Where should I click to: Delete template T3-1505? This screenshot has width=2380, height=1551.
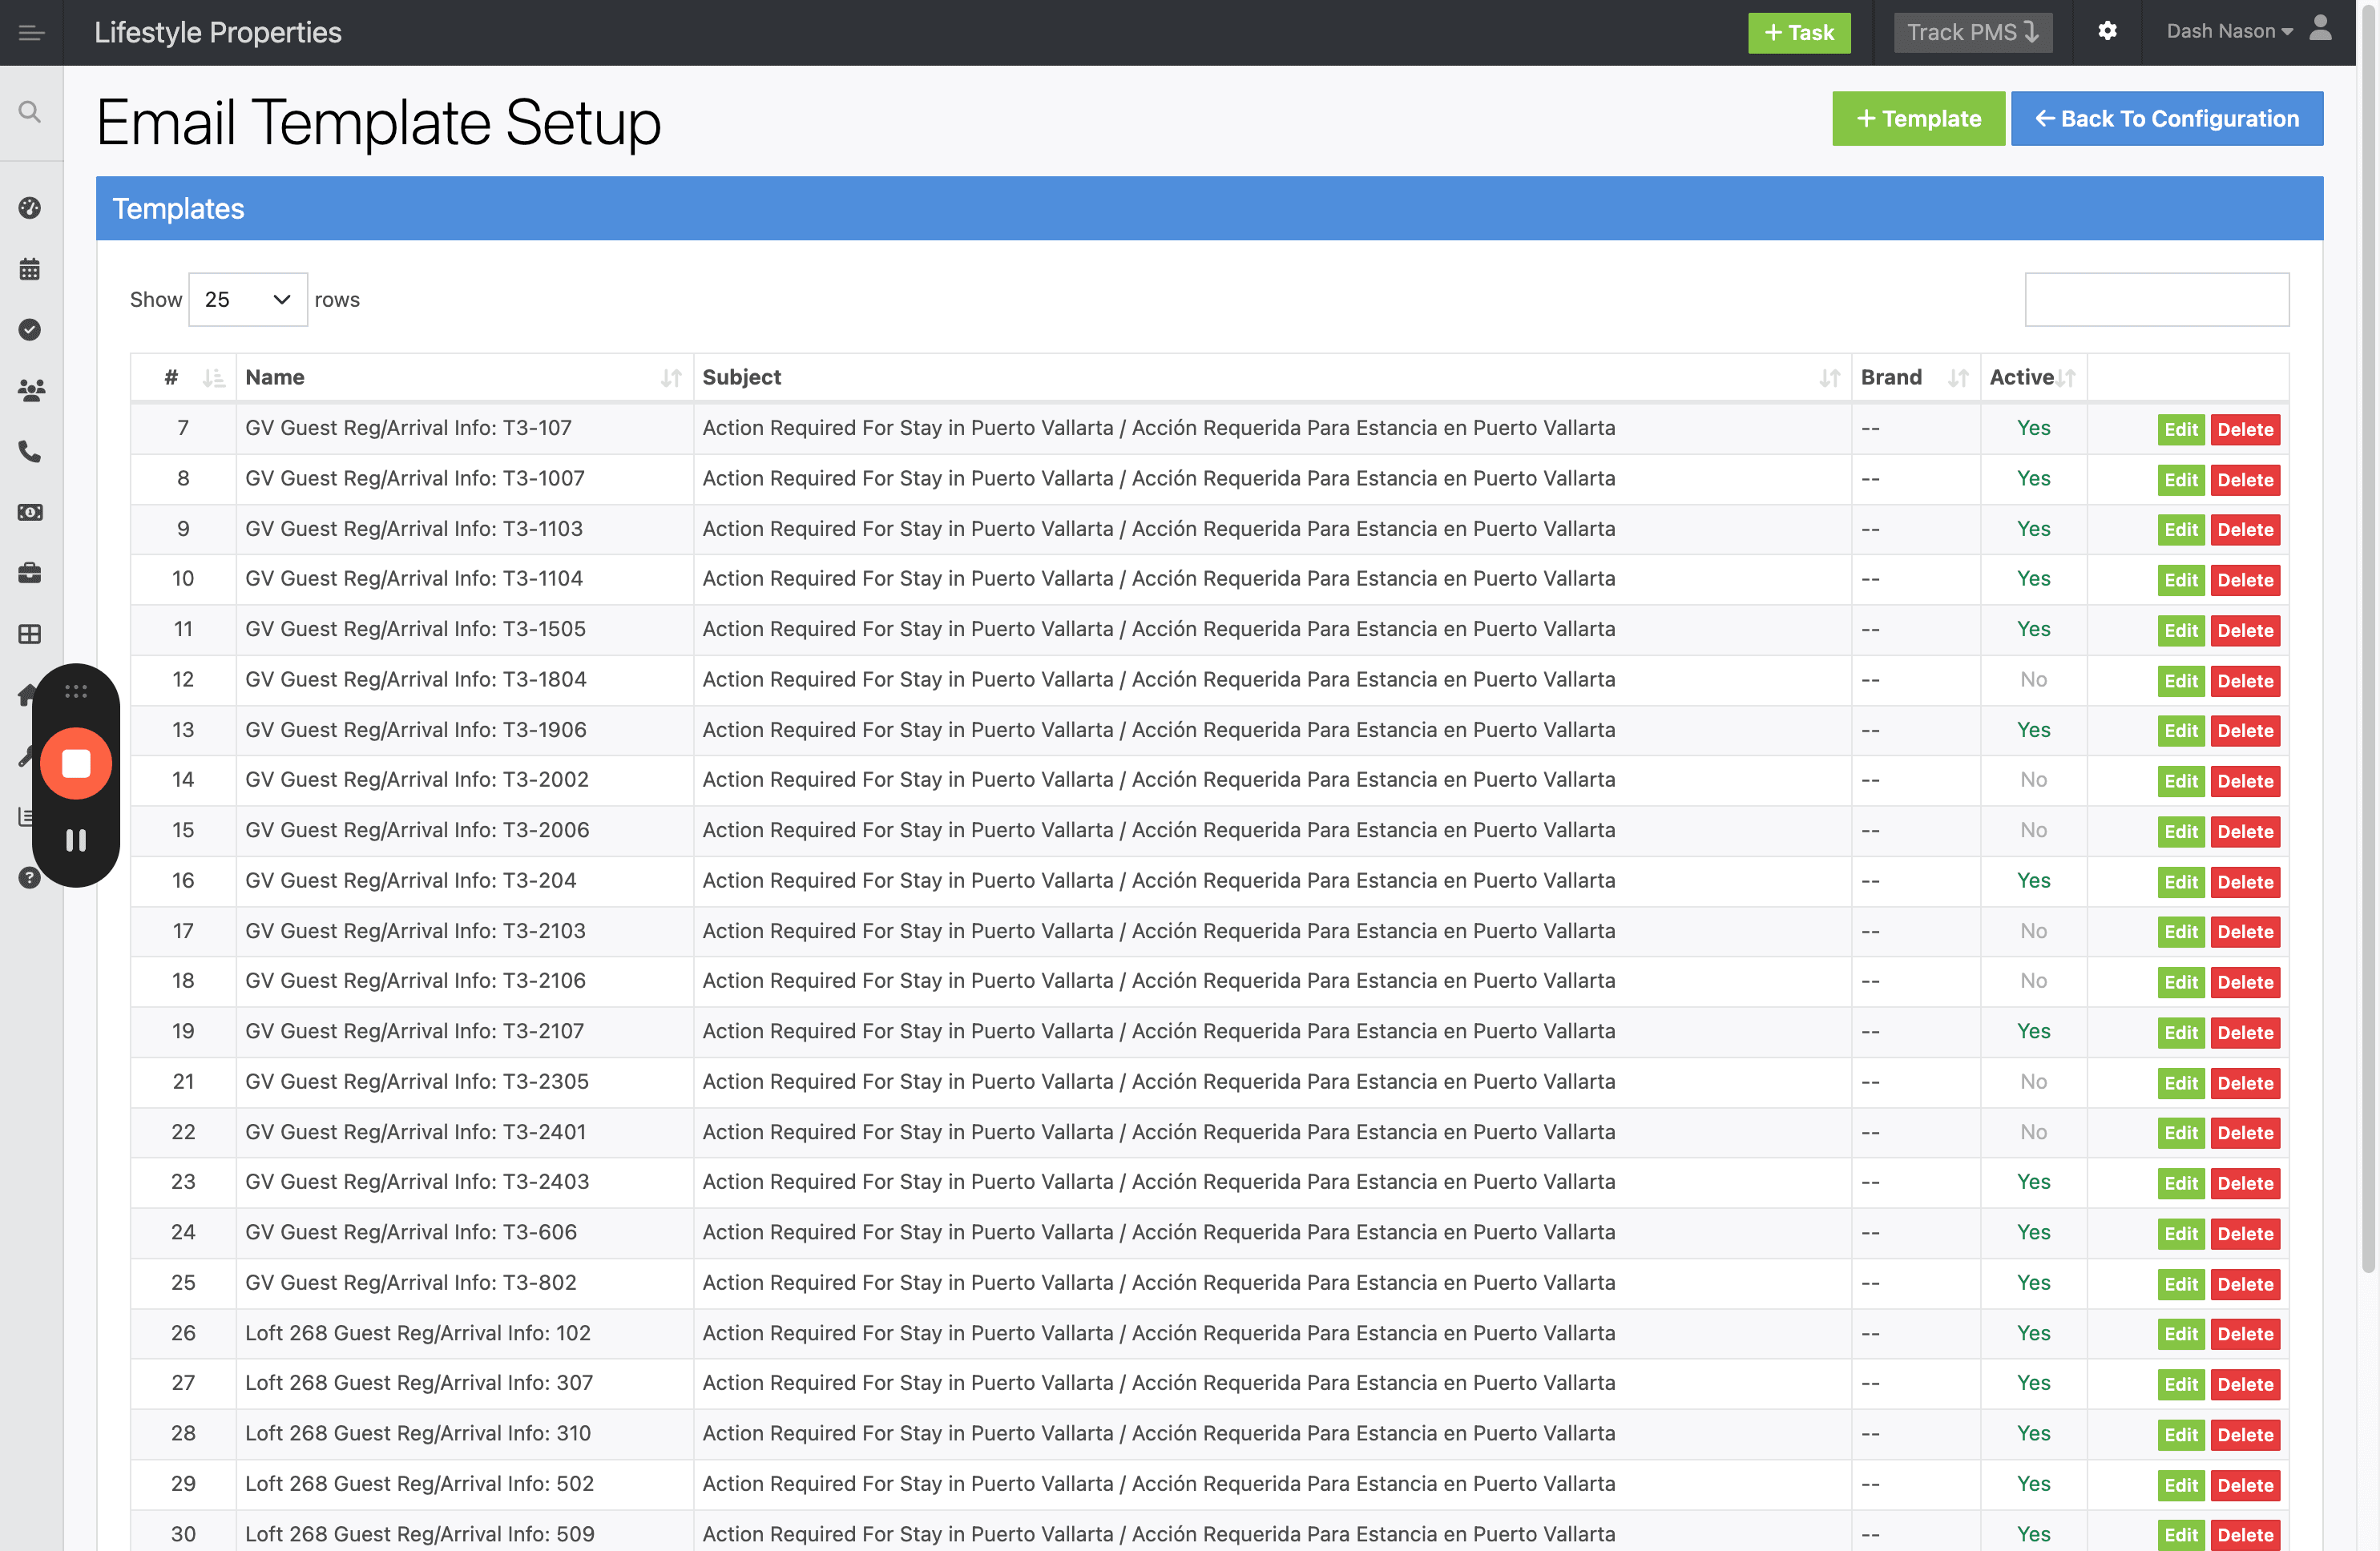[x=2244, y=630]
